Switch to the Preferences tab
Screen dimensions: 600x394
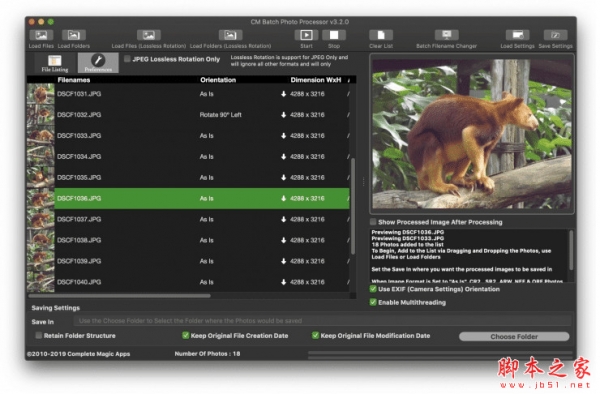98,63
